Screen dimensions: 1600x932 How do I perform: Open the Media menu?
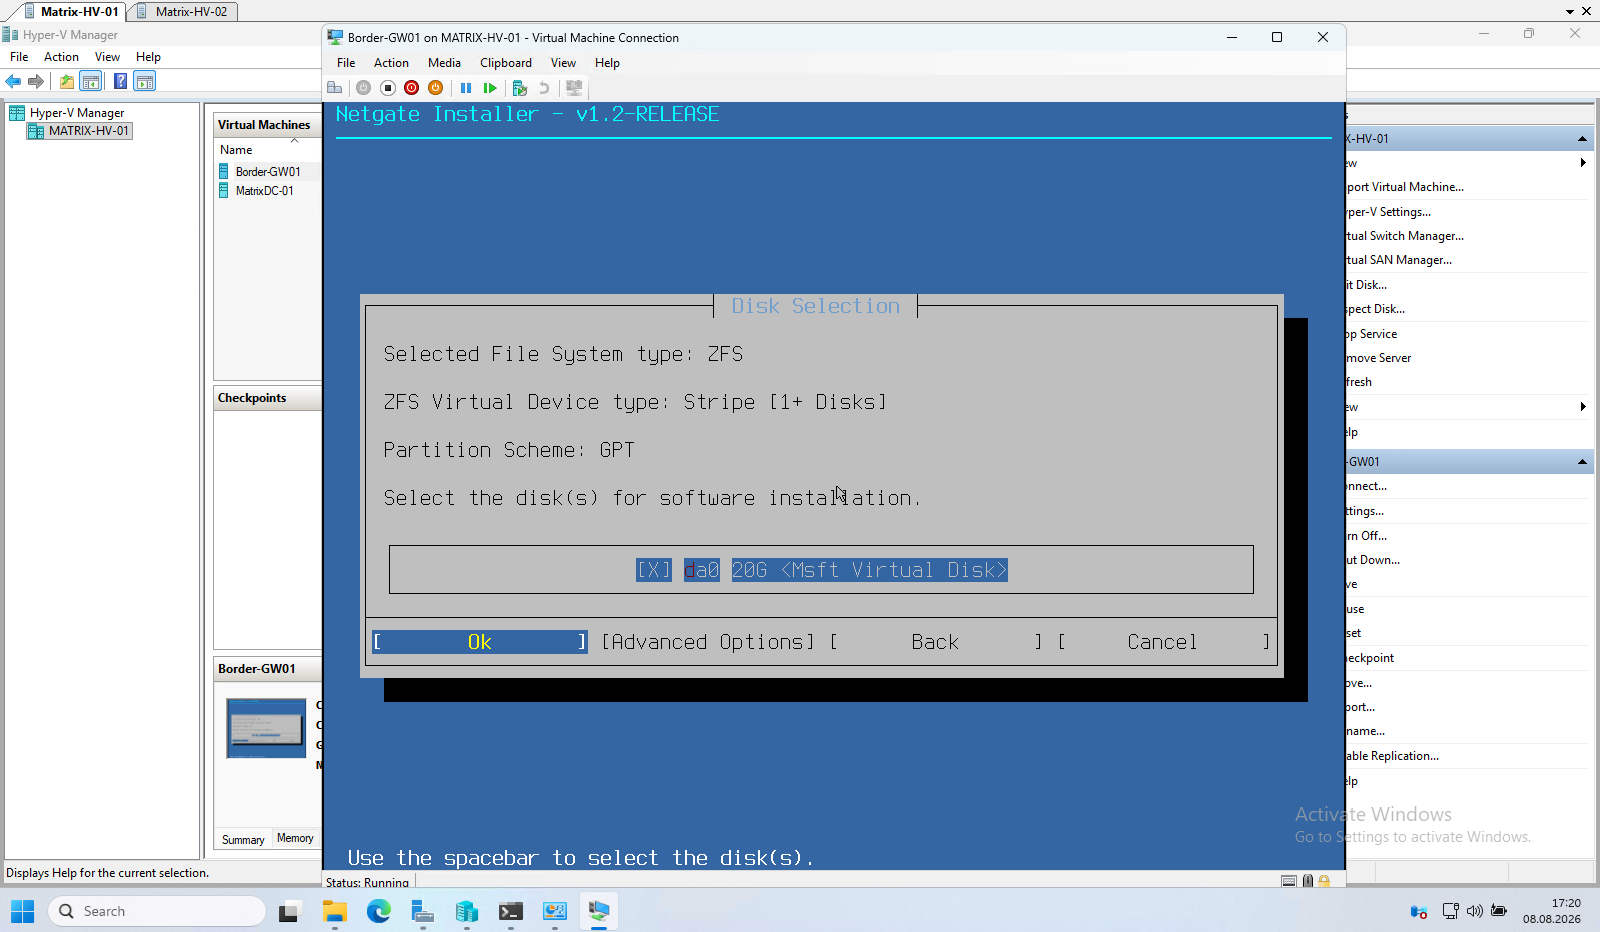coord(444,63)
